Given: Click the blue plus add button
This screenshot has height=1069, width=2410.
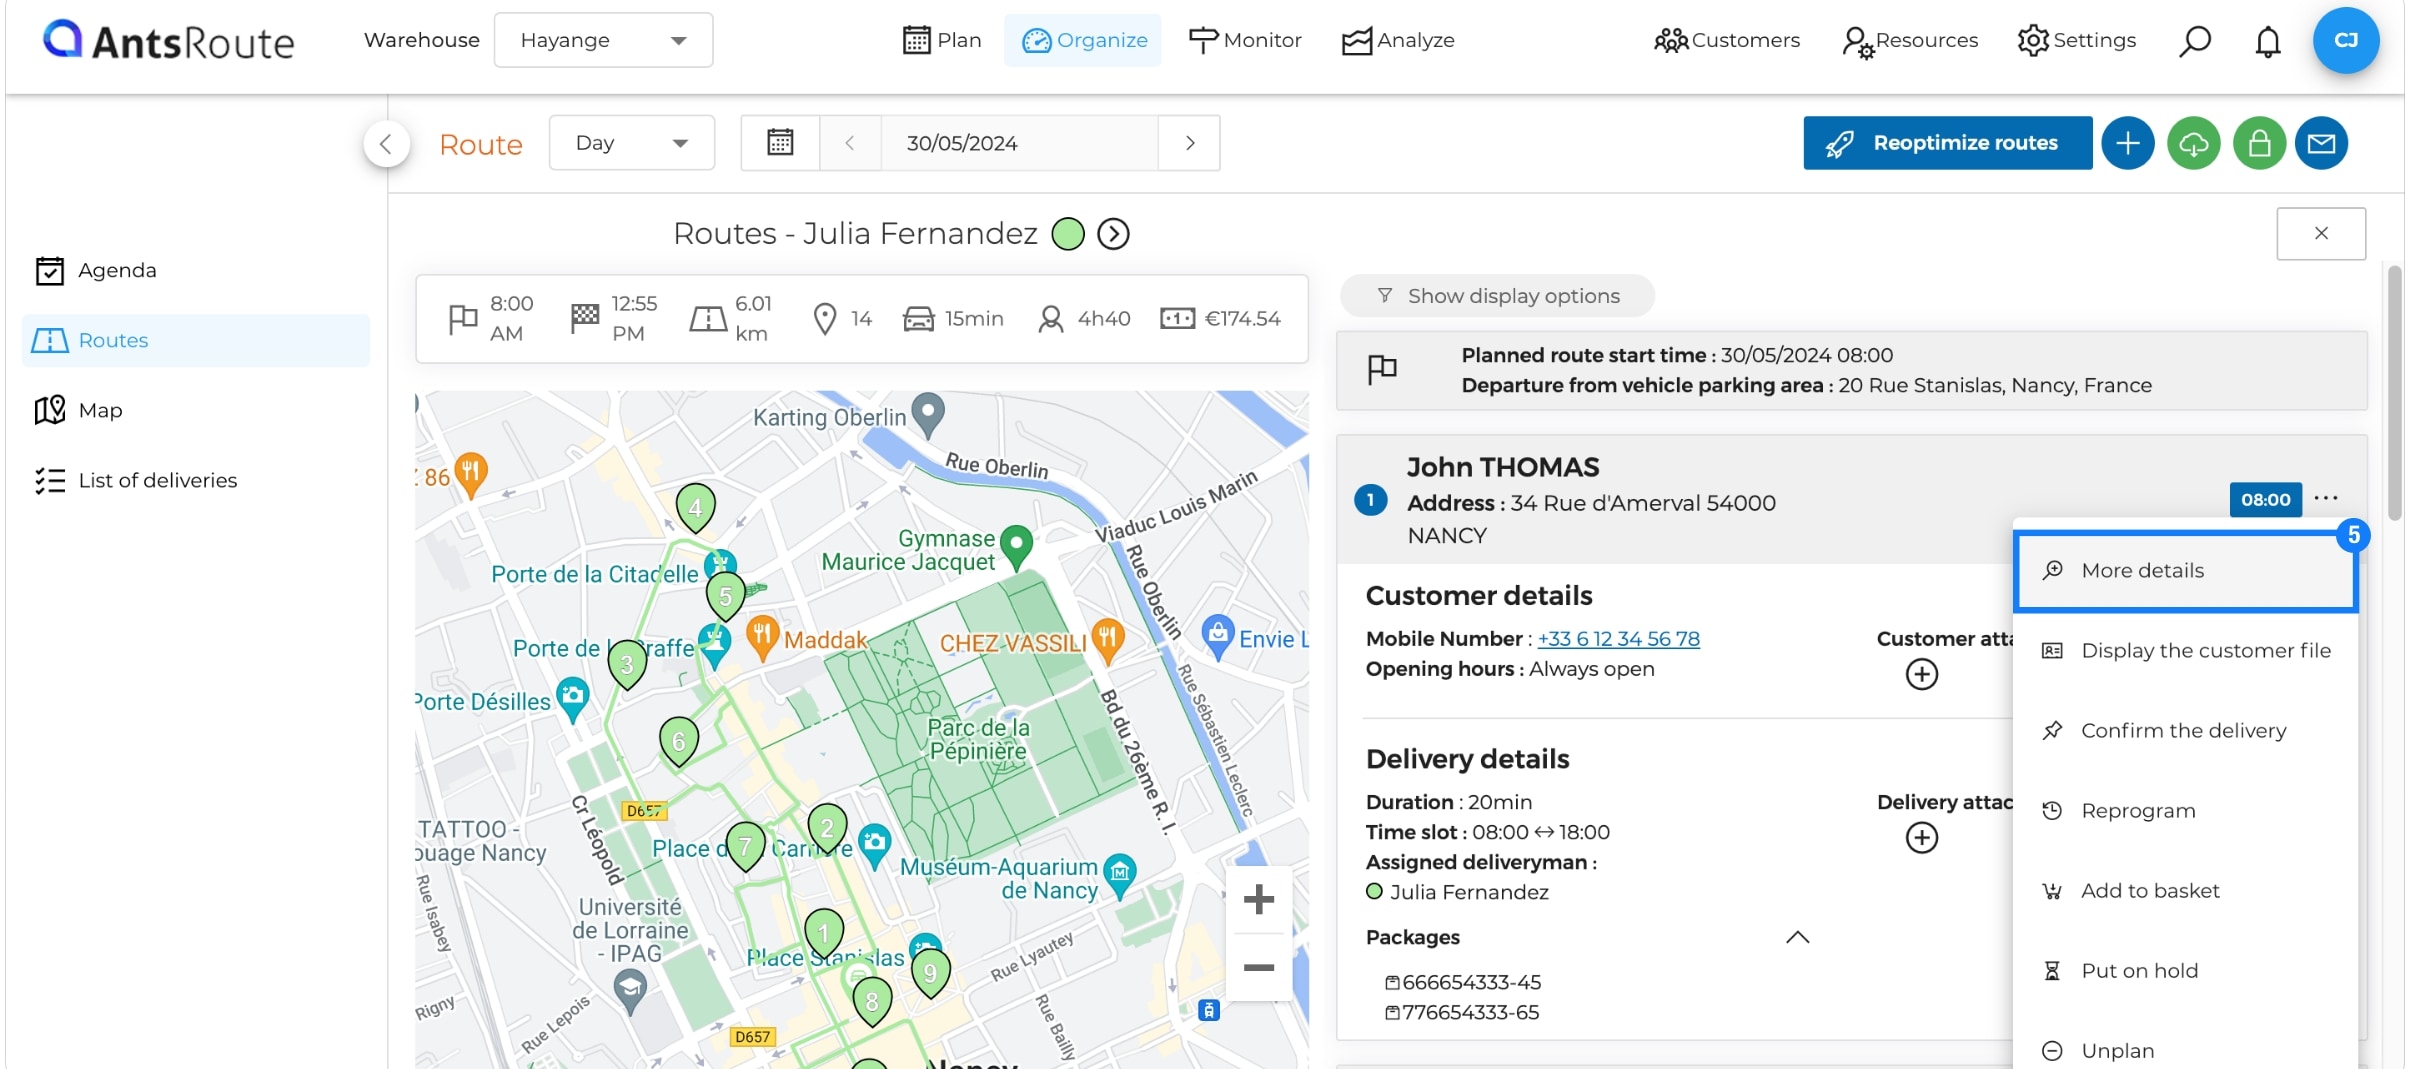Looking at the screenshot, I should 2127,143.
